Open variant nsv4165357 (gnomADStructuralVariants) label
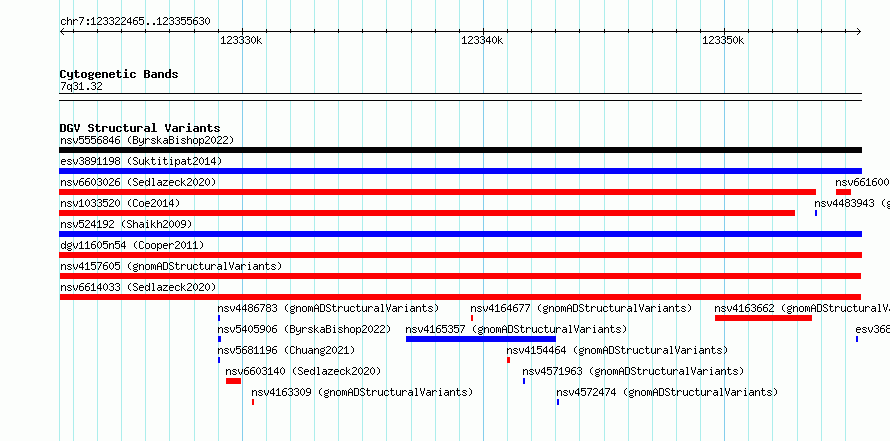Viewport: 890px width, 441px height. [x=516, y=329]
